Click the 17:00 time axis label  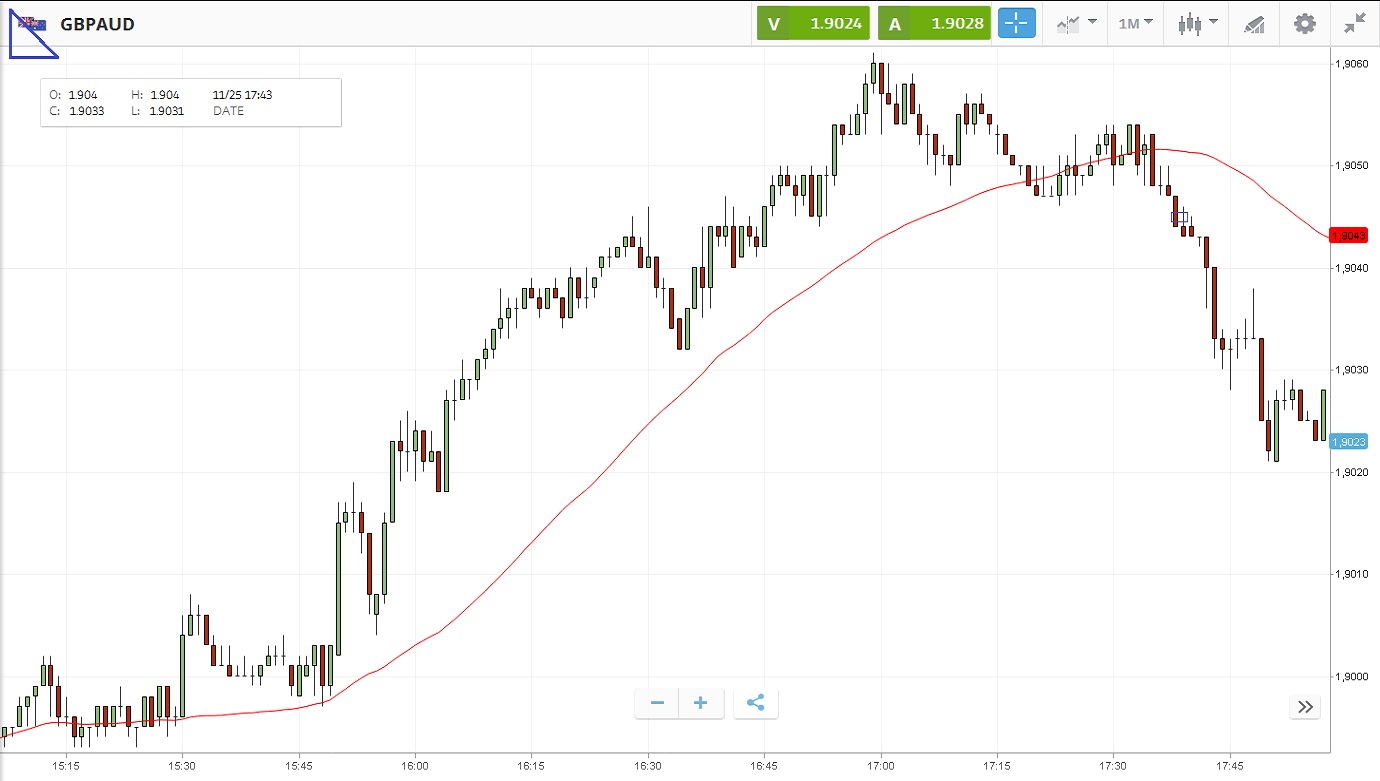pos(880,765)
